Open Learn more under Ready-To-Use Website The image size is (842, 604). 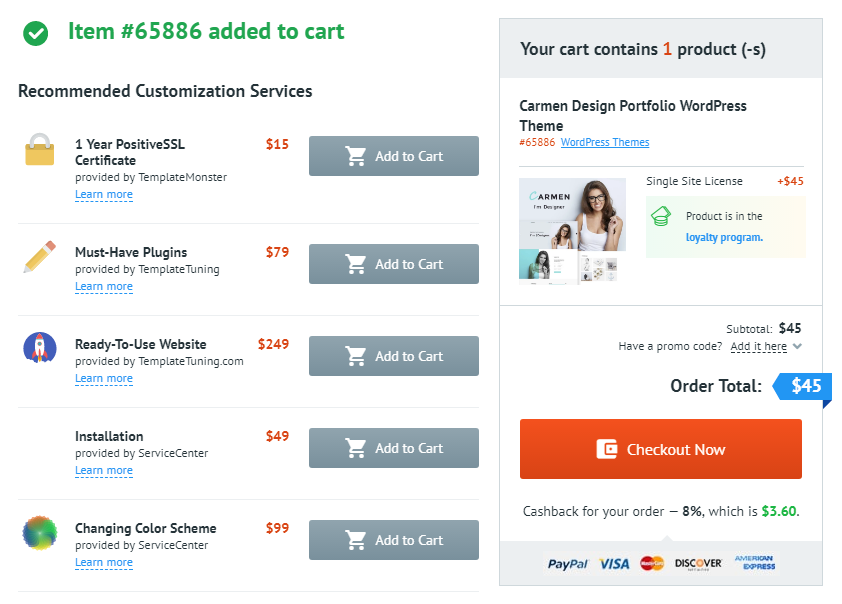coord(104,379)
